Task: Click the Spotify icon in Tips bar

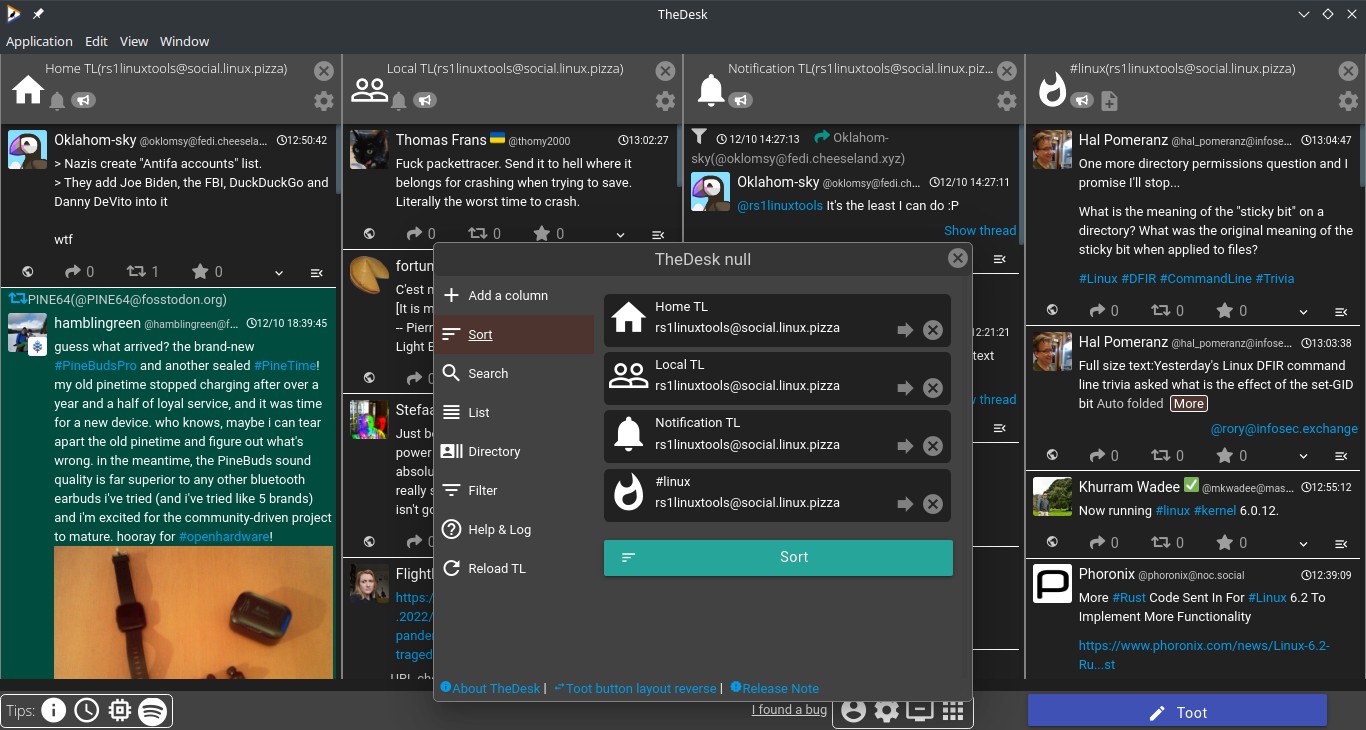Action: 153,711
